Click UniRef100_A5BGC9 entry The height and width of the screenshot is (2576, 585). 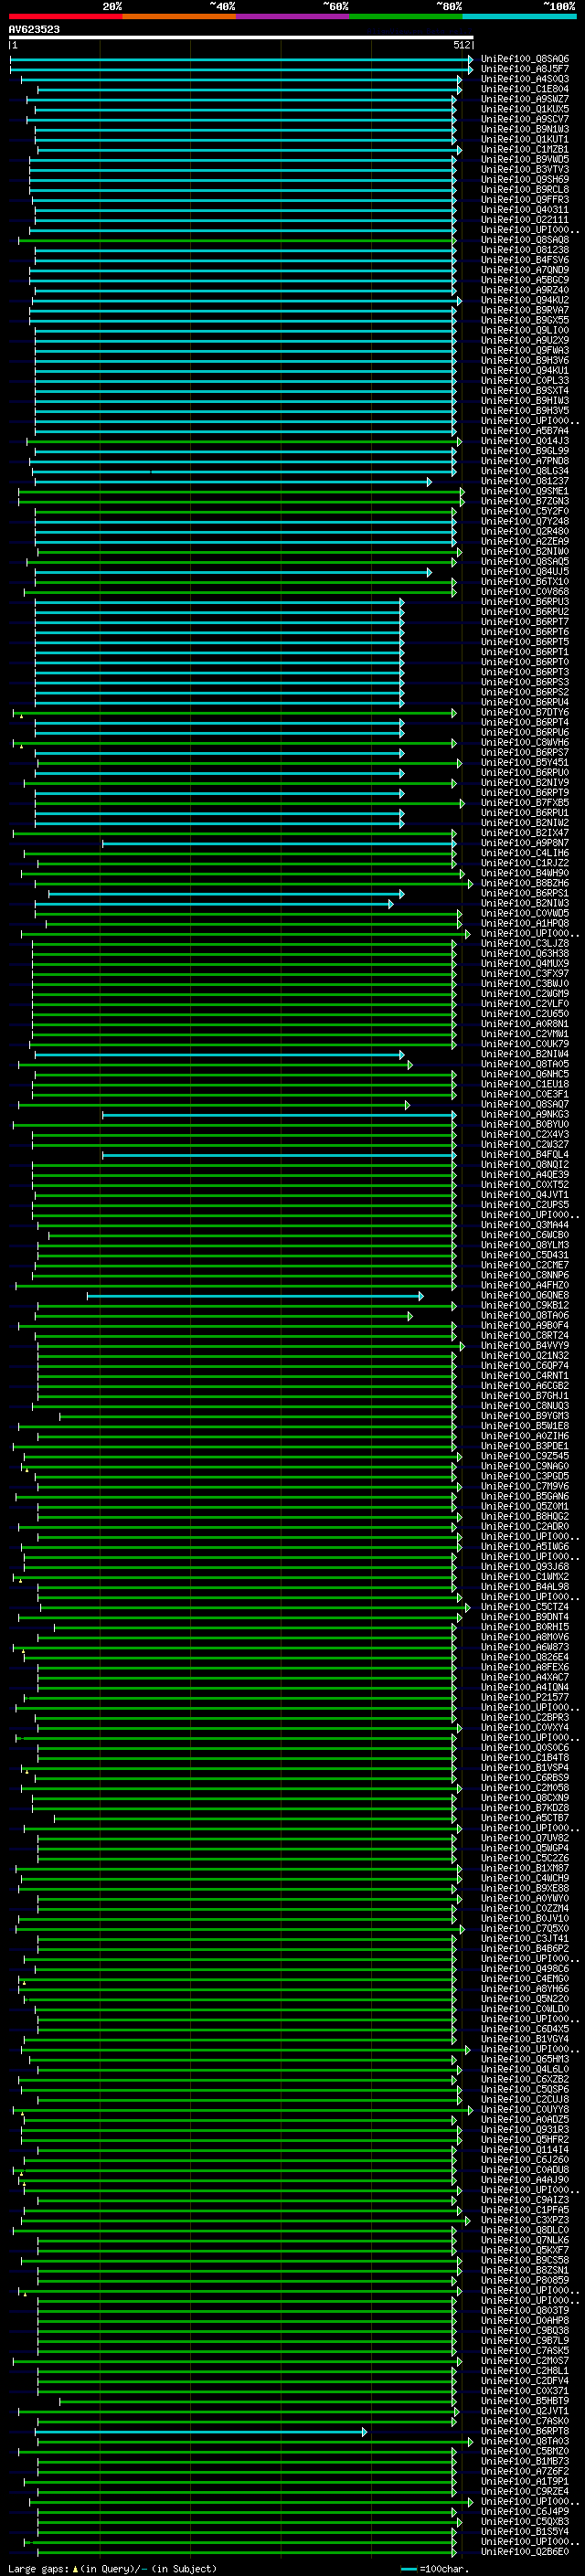(x=524, y=280)
